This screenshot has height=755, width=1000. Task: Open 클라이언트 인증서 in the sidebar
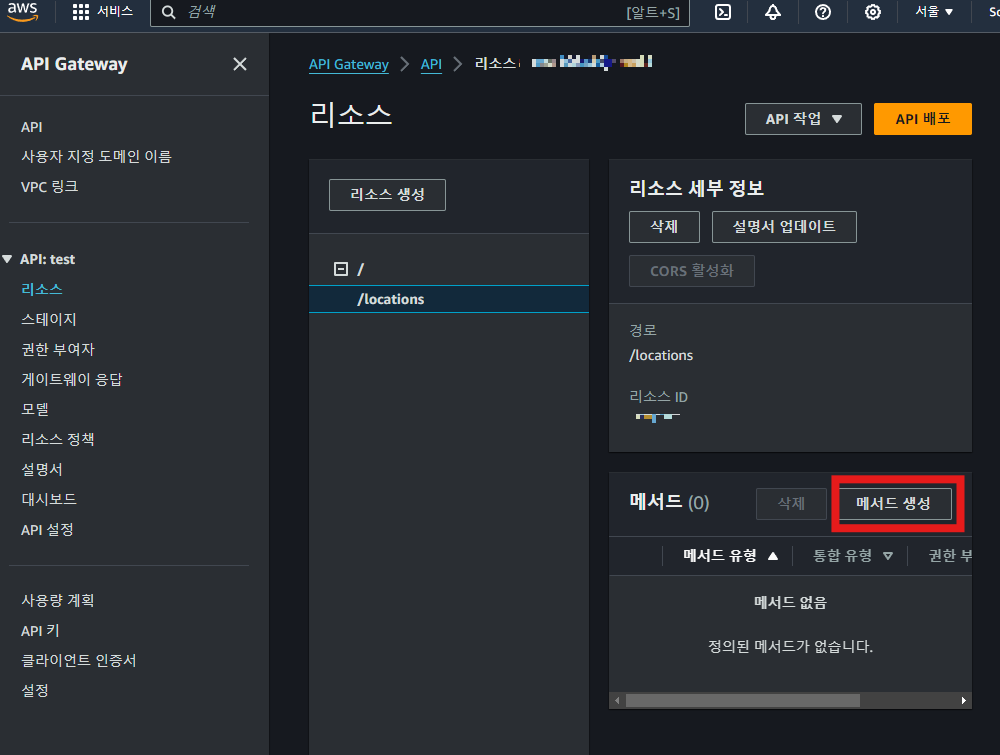click(79, 661)
